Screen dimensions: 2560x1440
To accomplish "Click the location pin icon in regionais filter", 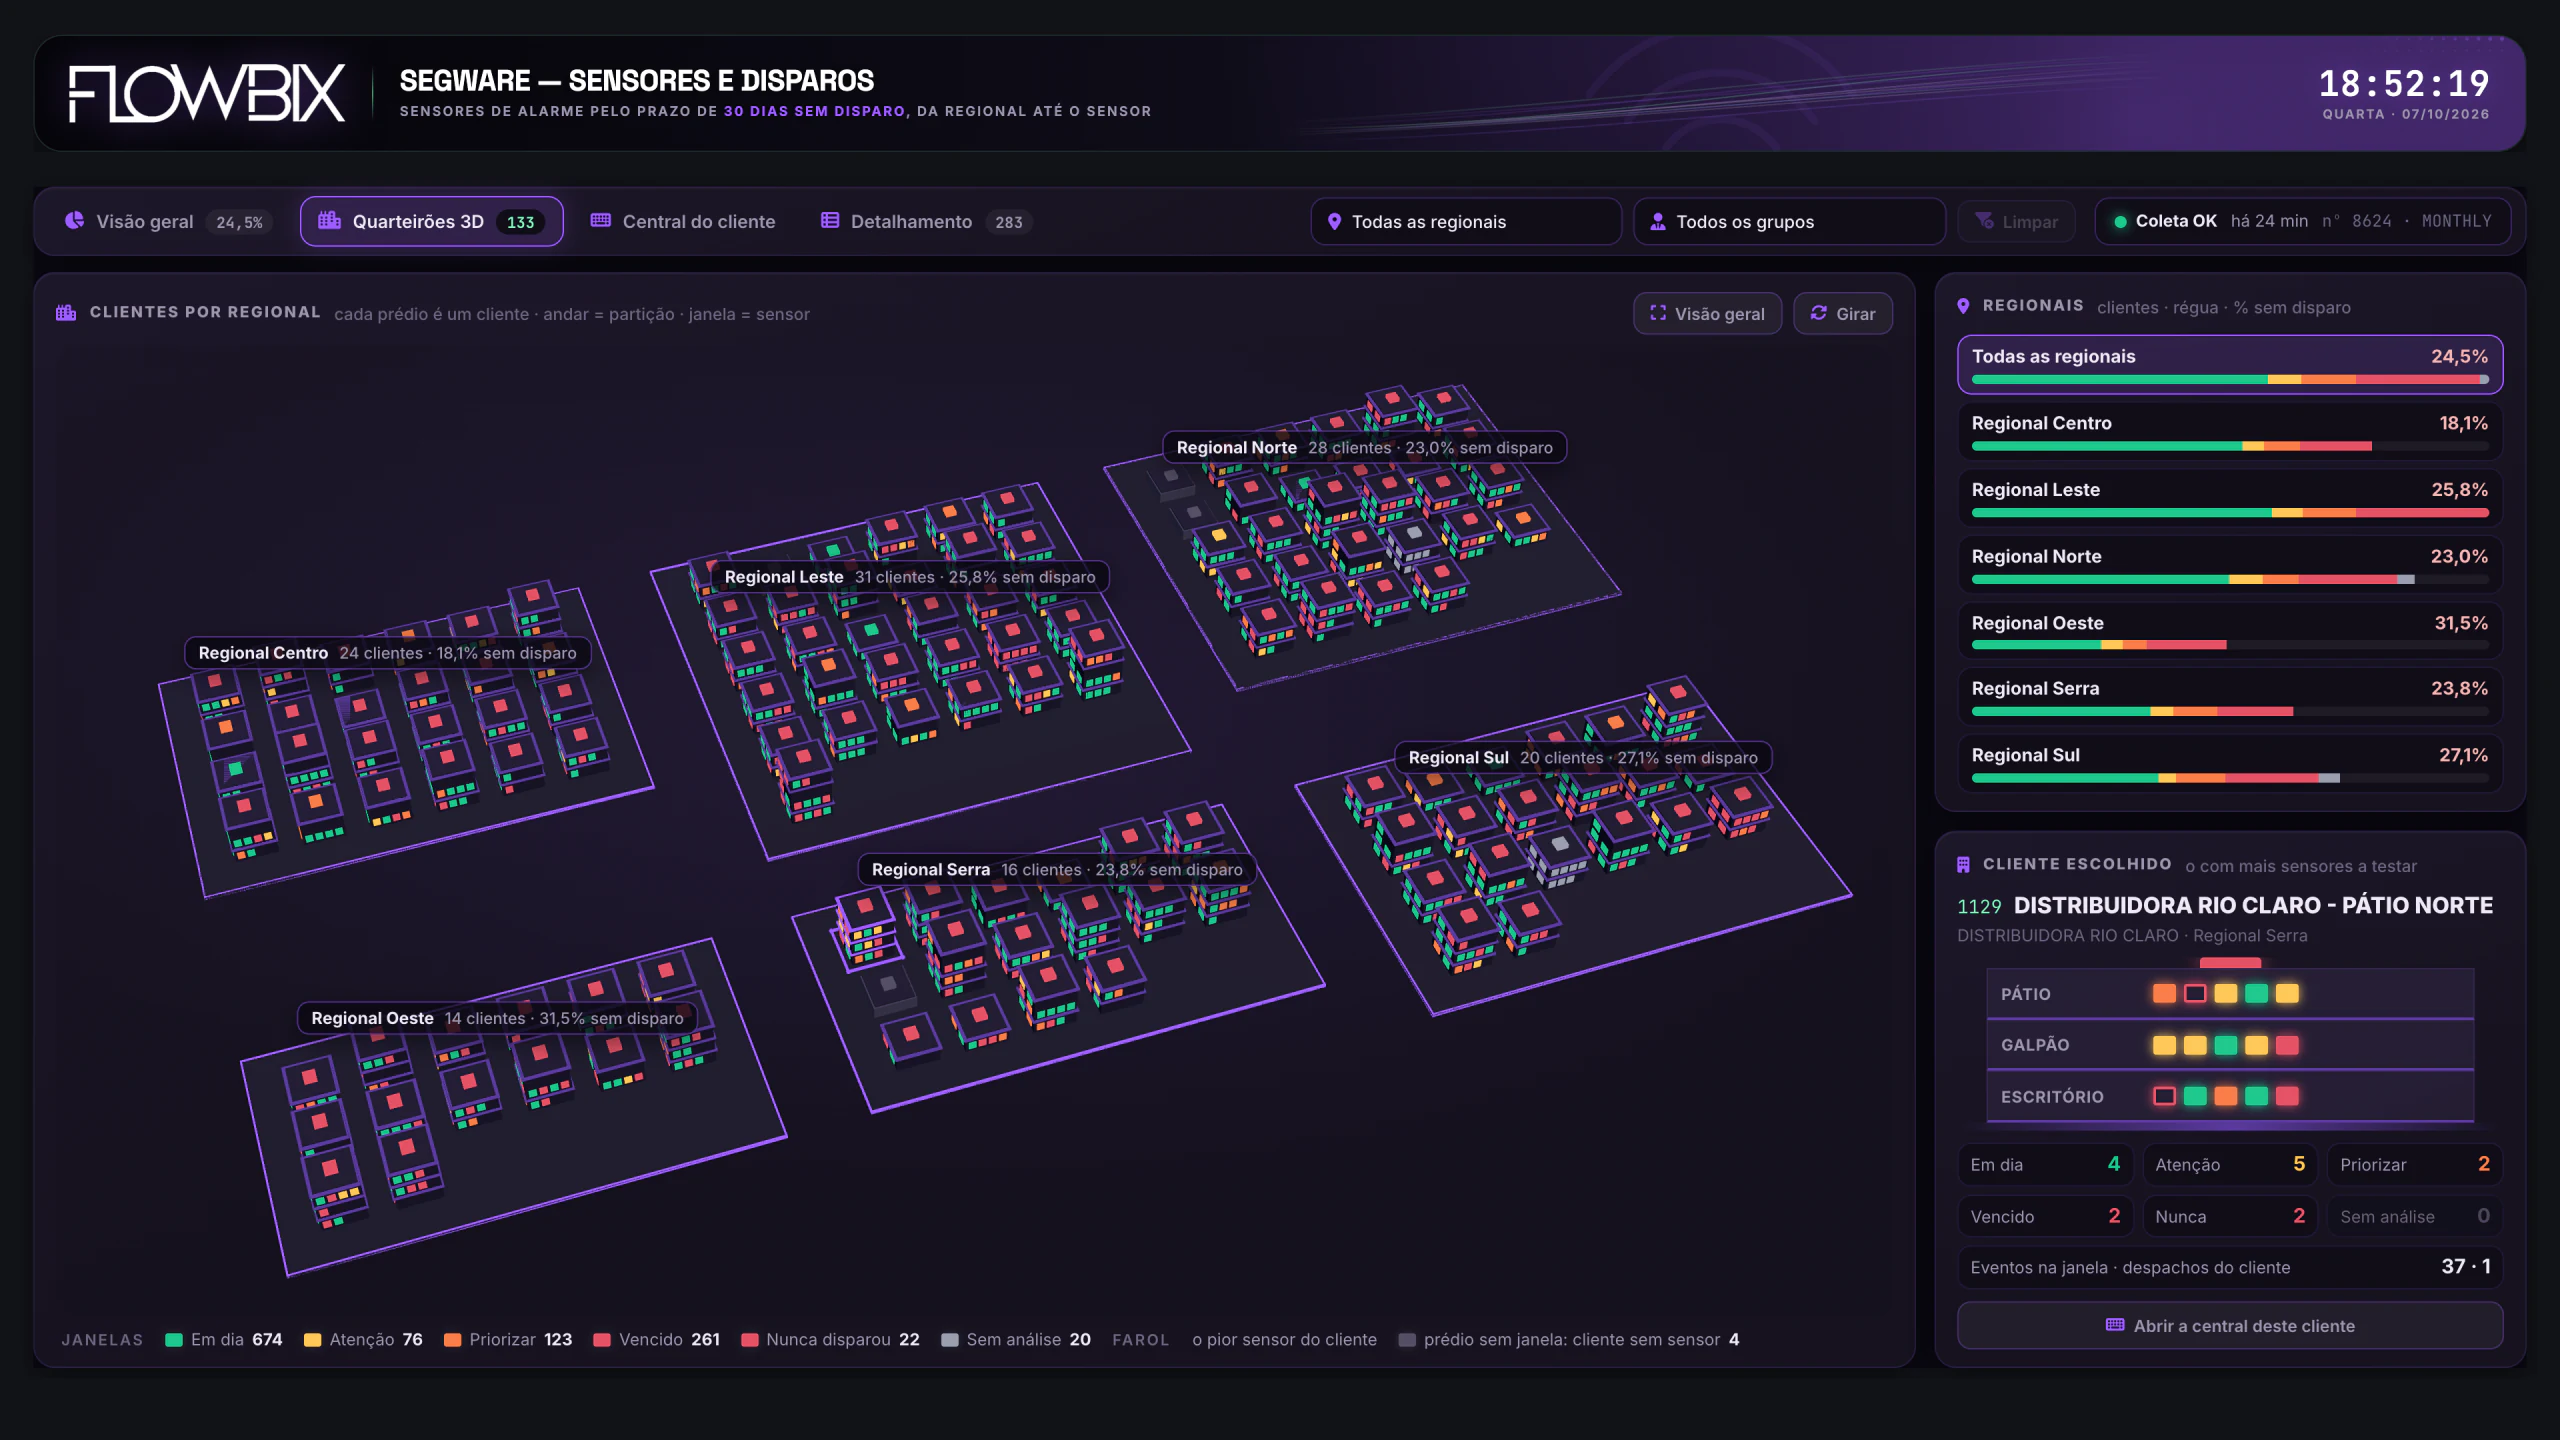I will tap(1334, 222).
